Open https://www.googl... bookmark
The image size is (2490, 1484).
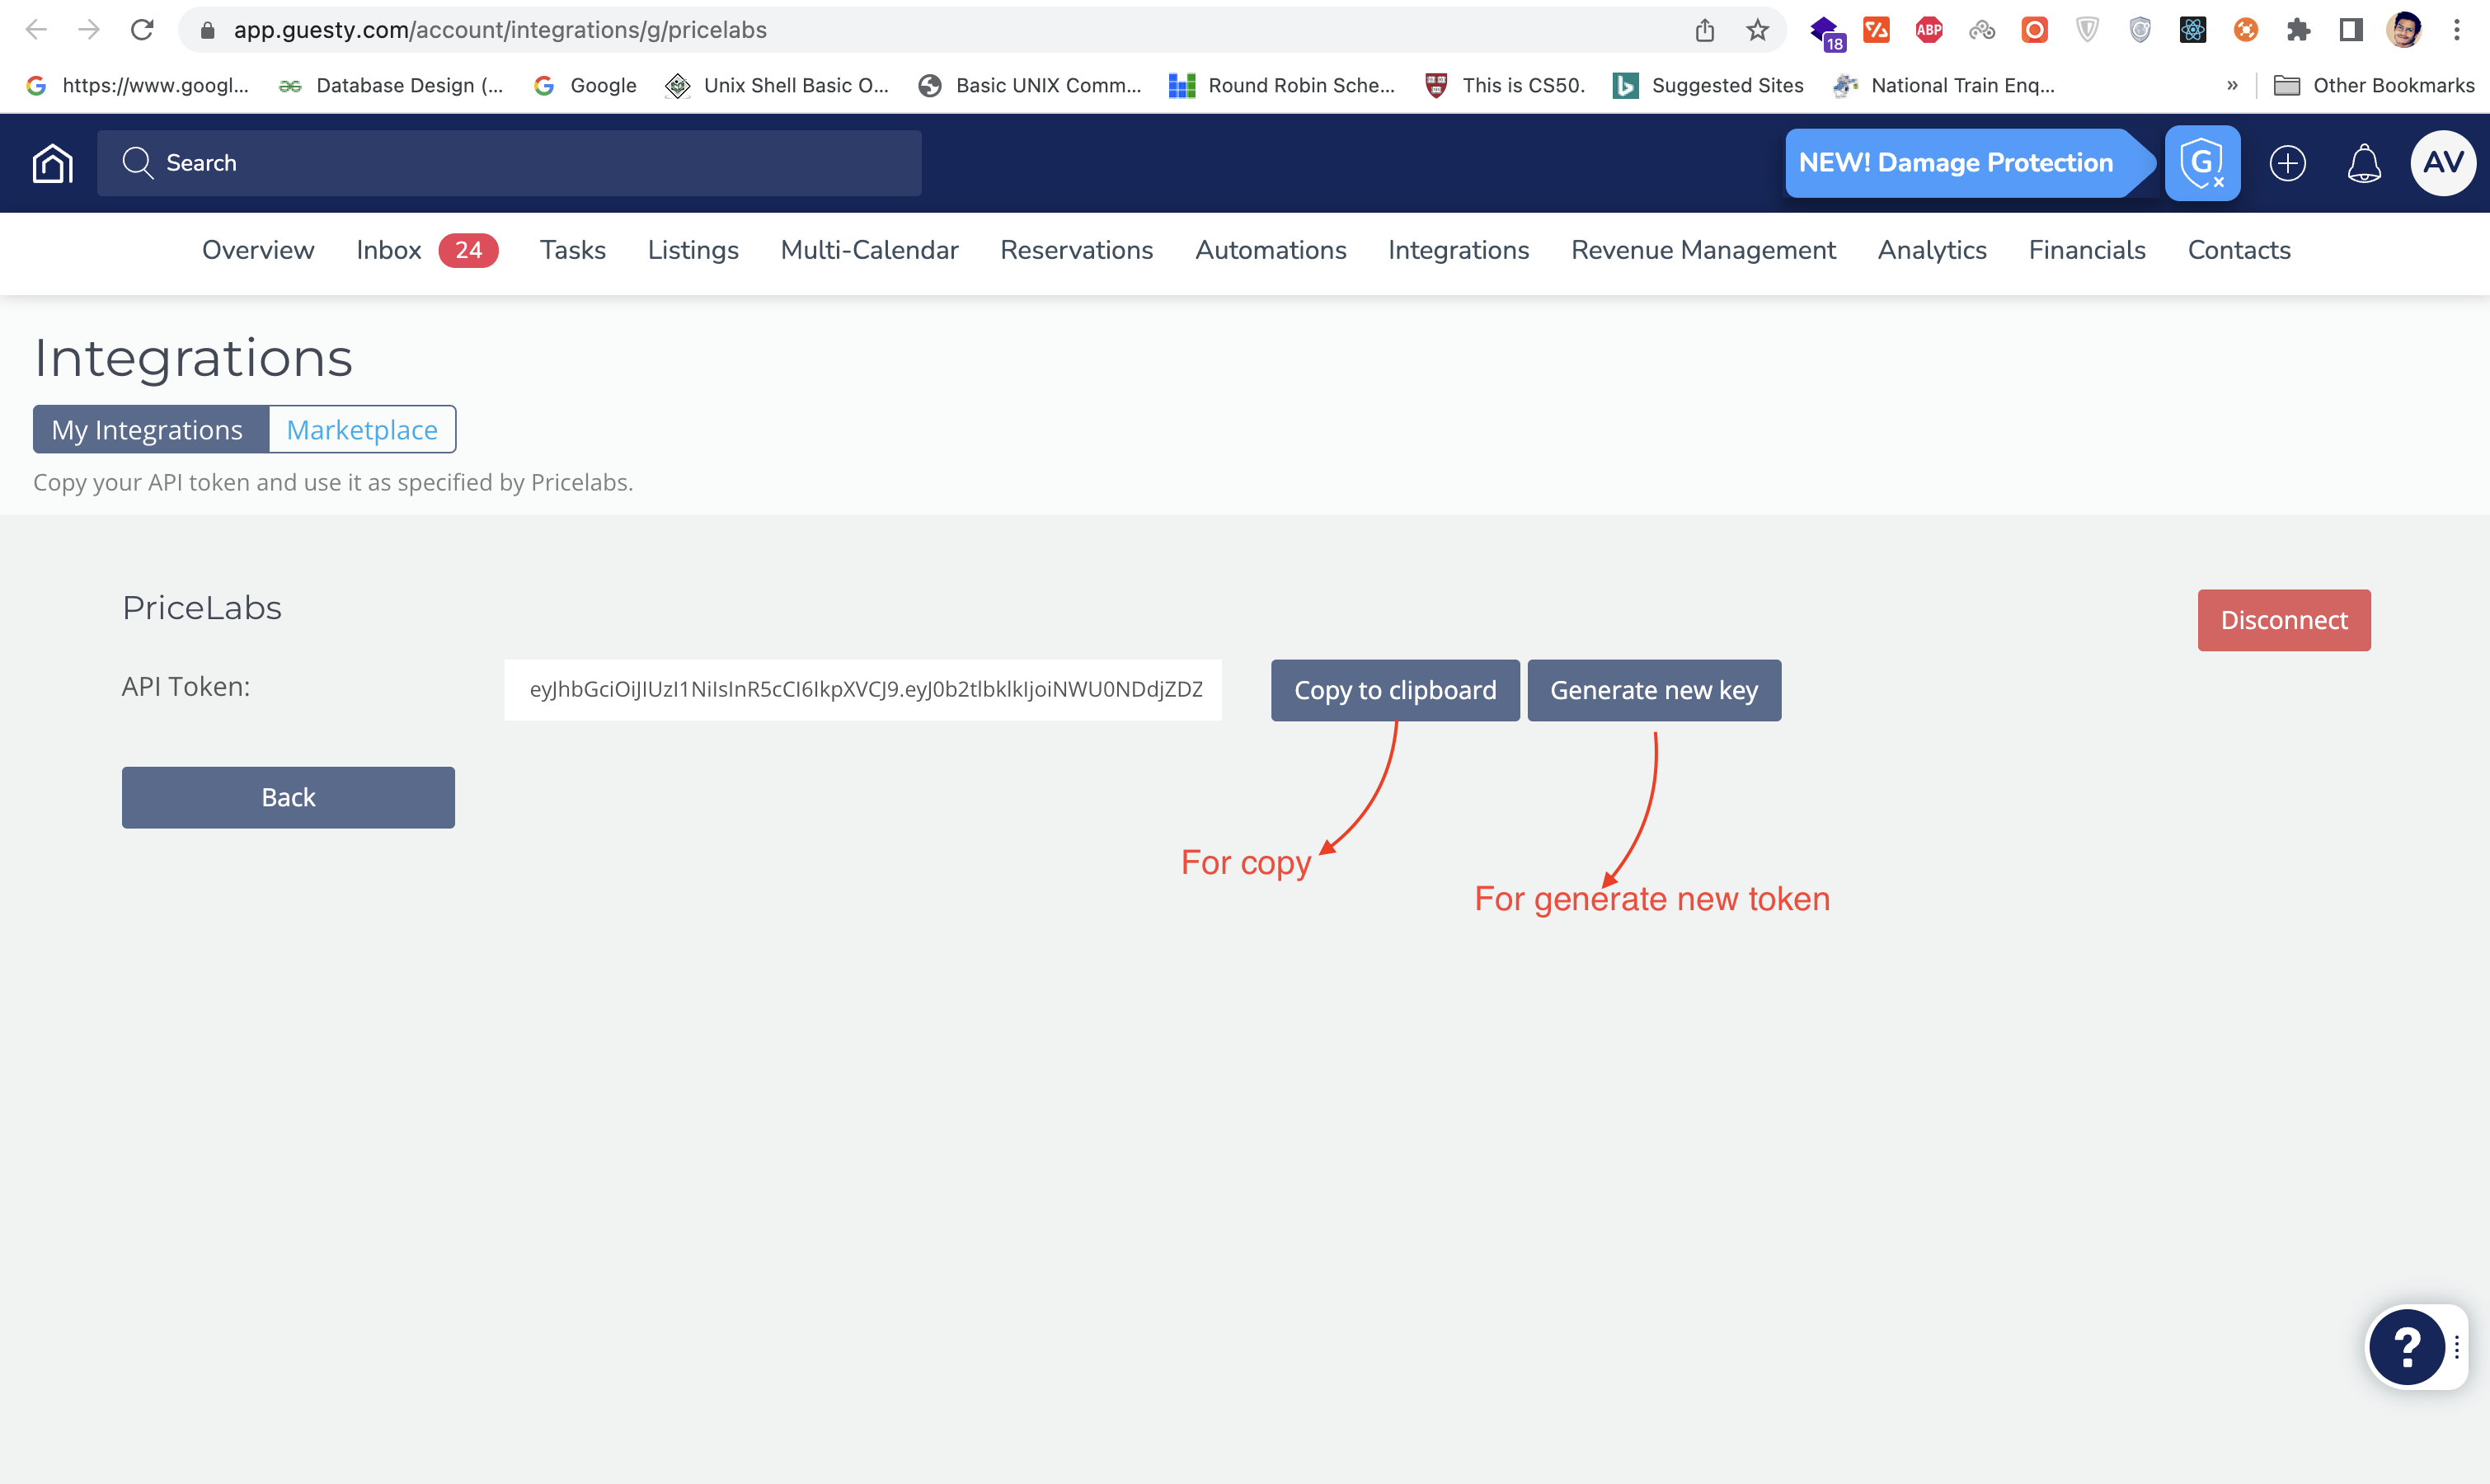point(137,86)
